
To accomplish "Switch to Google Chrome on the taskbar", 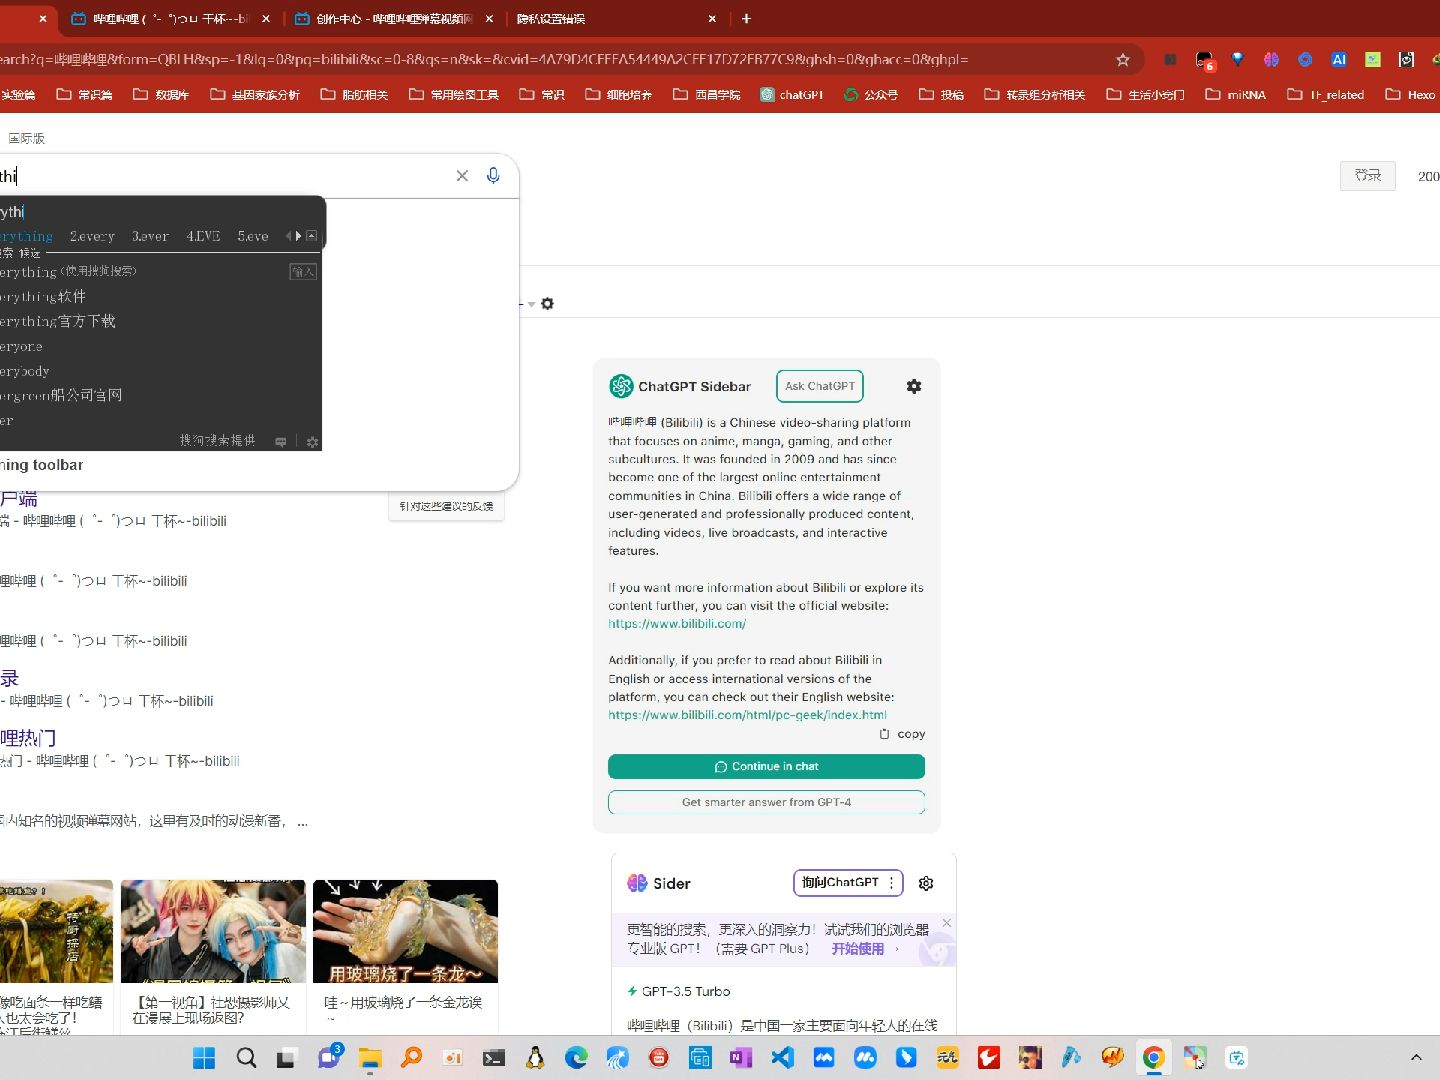I will tap(1154, 1058).
